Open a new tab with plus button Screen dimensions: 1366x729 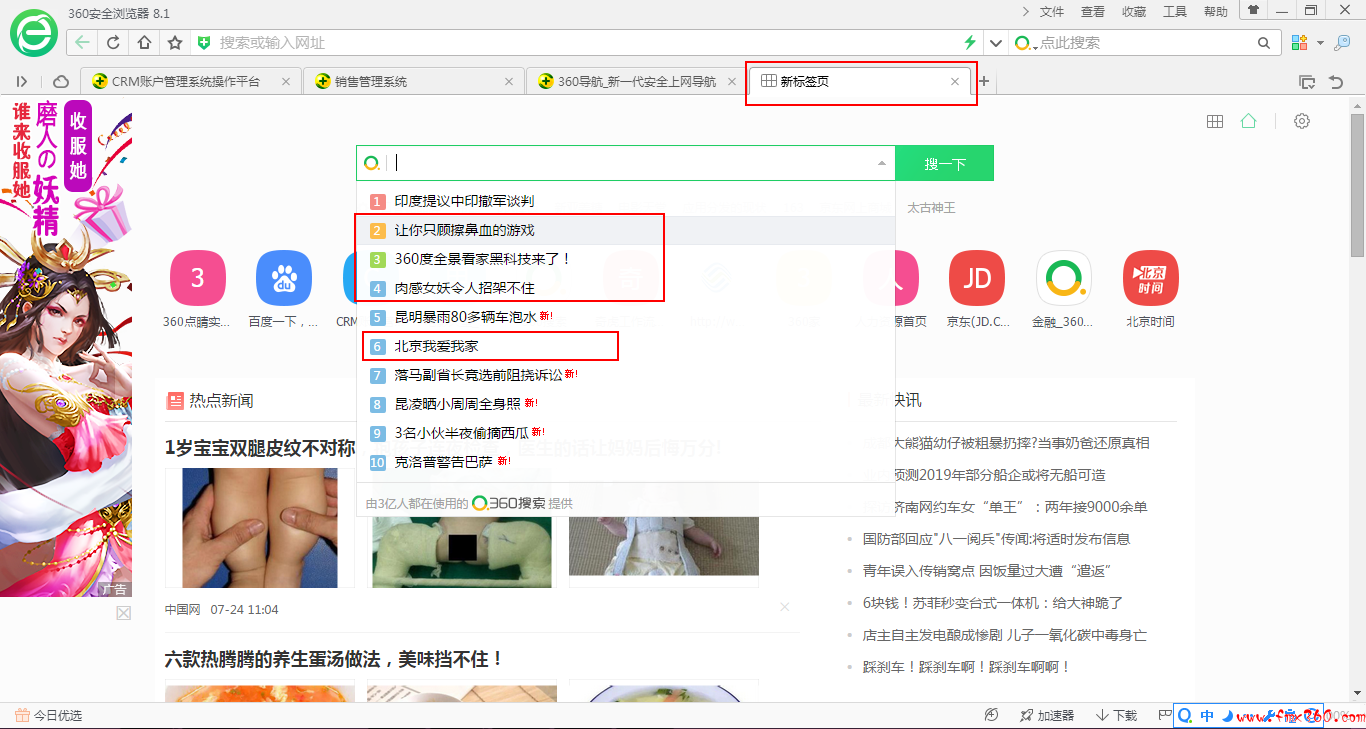click(x=984, y=81)
